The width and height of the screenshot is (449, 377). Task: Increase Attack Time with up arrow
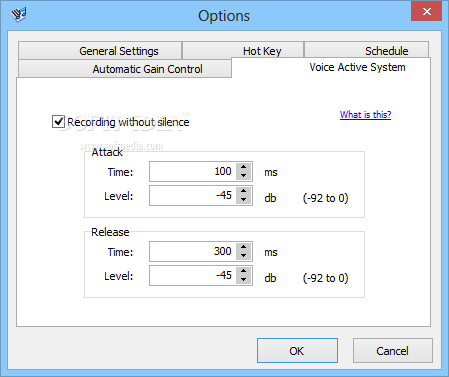[244, 167]
